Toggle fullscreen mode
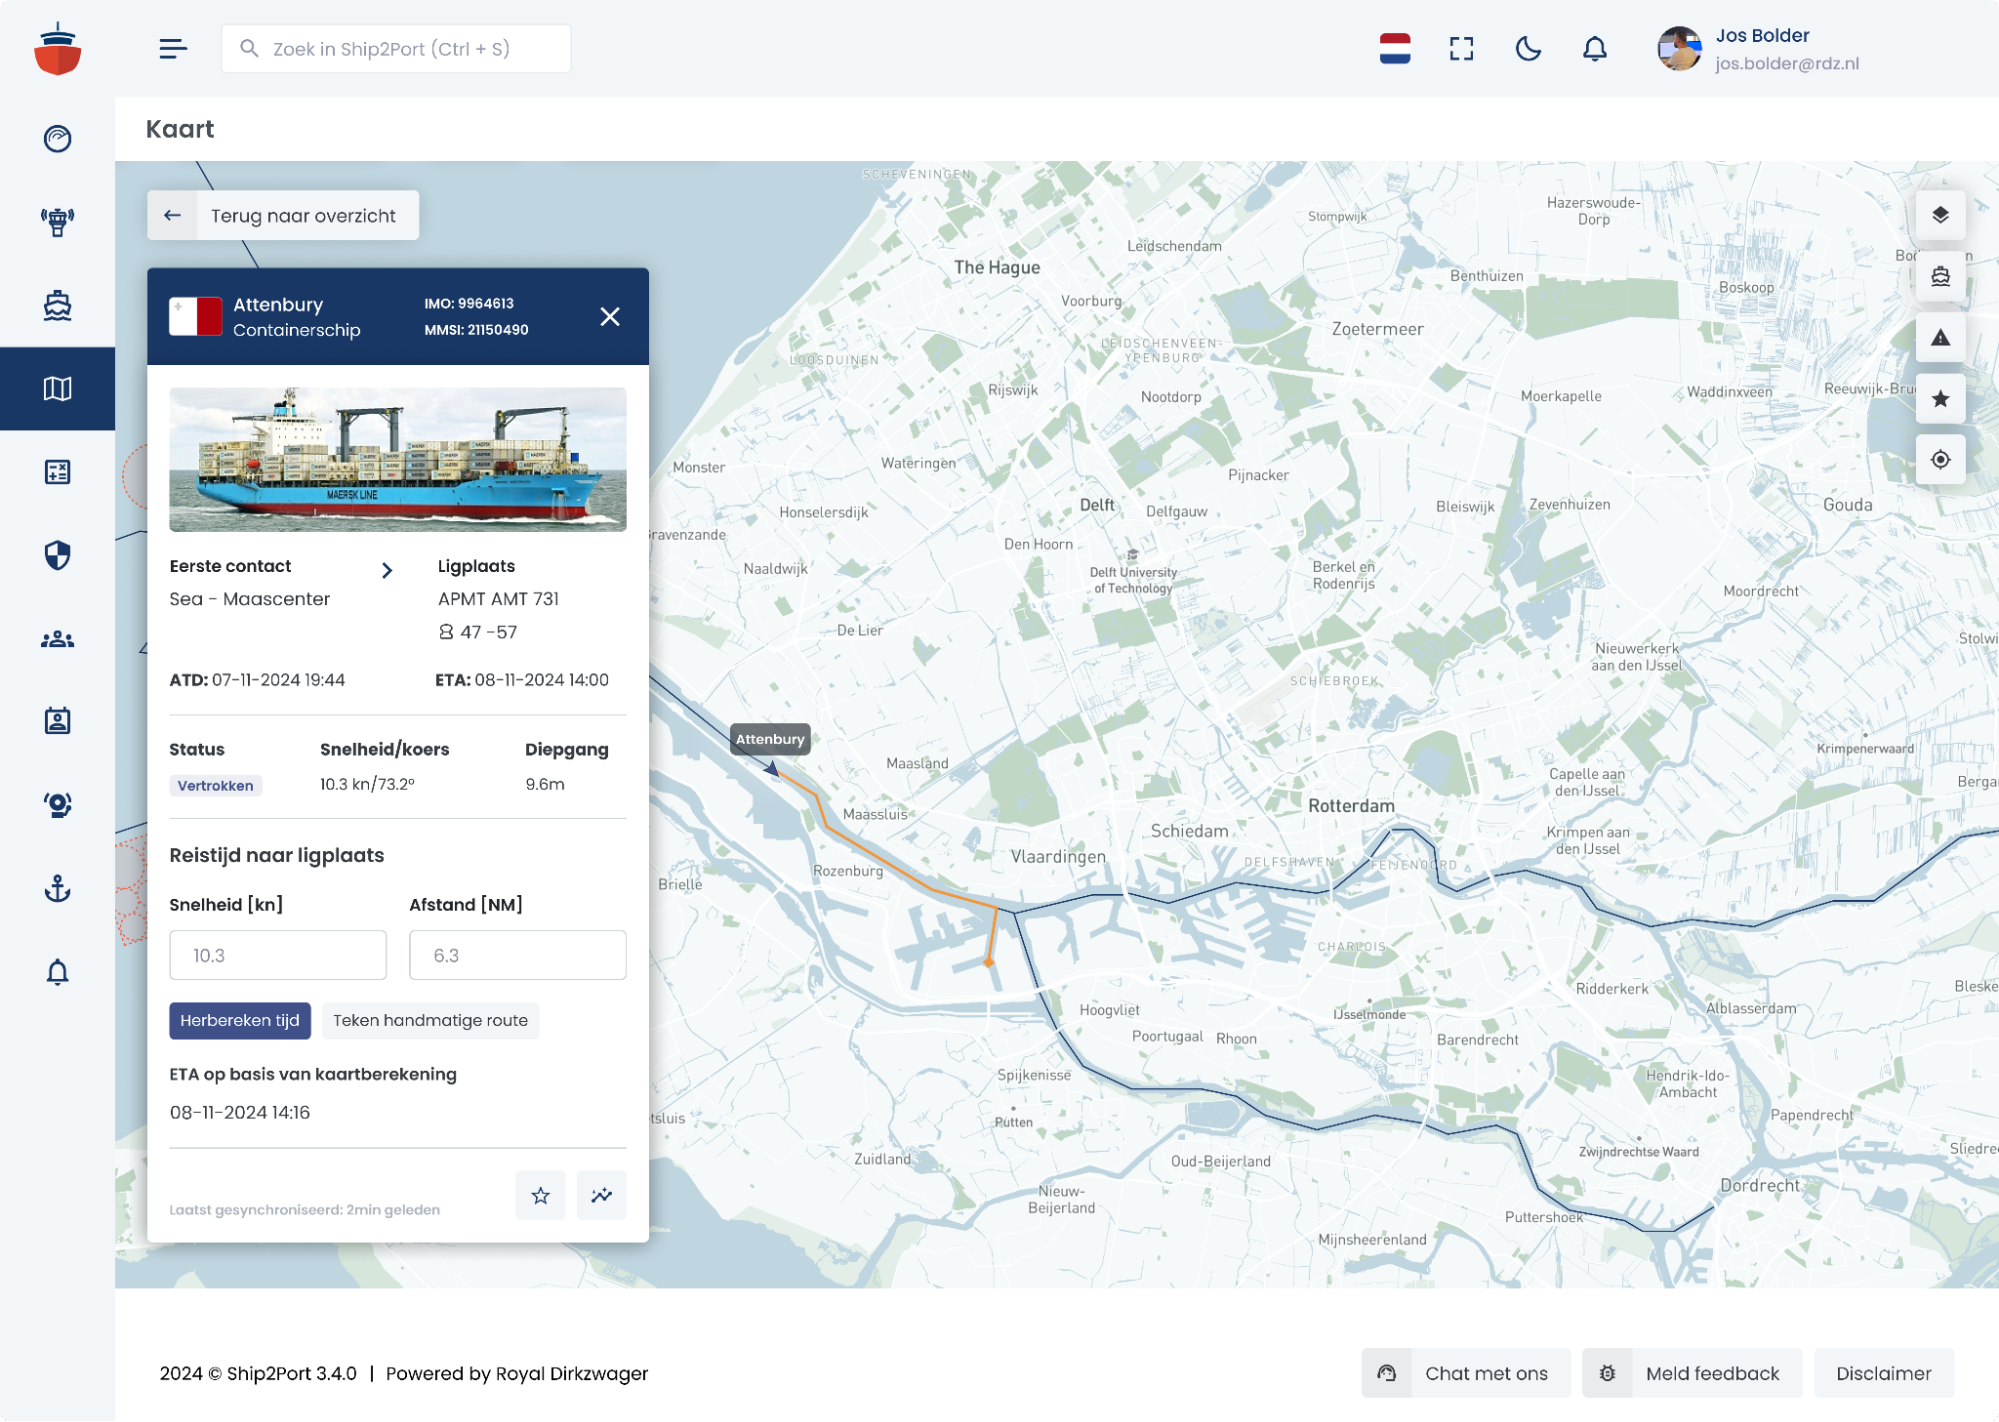The image size is (1999, 1422). coord(1461,49)
